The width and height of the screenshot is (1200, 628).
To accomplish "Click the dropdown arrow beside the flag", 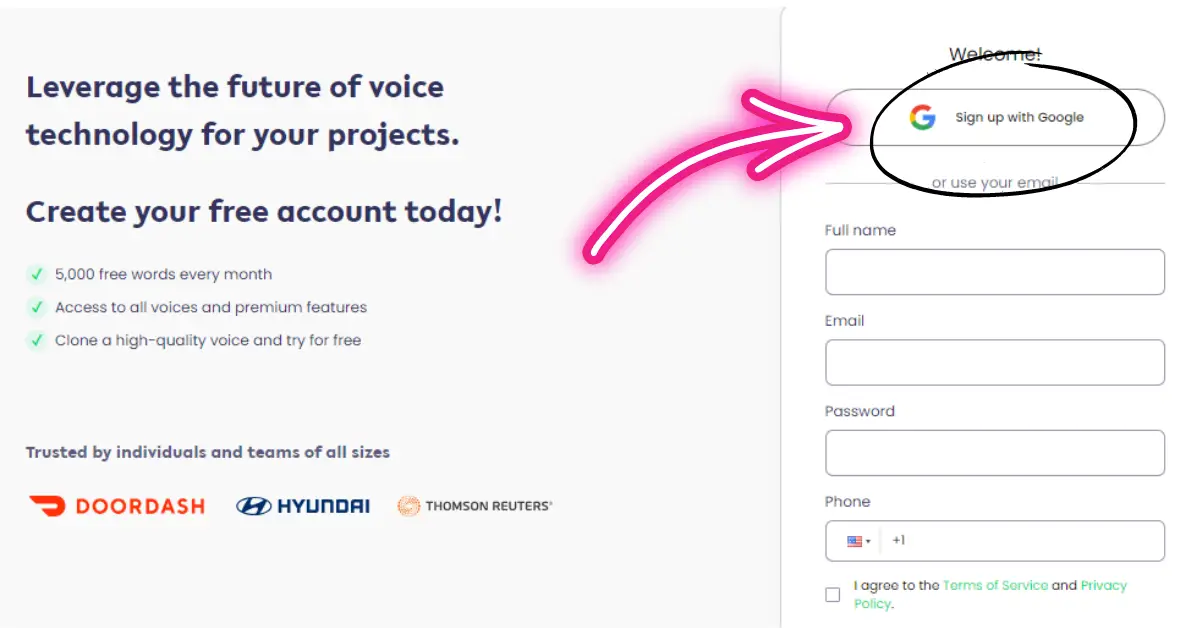I will tap(870, 540).
